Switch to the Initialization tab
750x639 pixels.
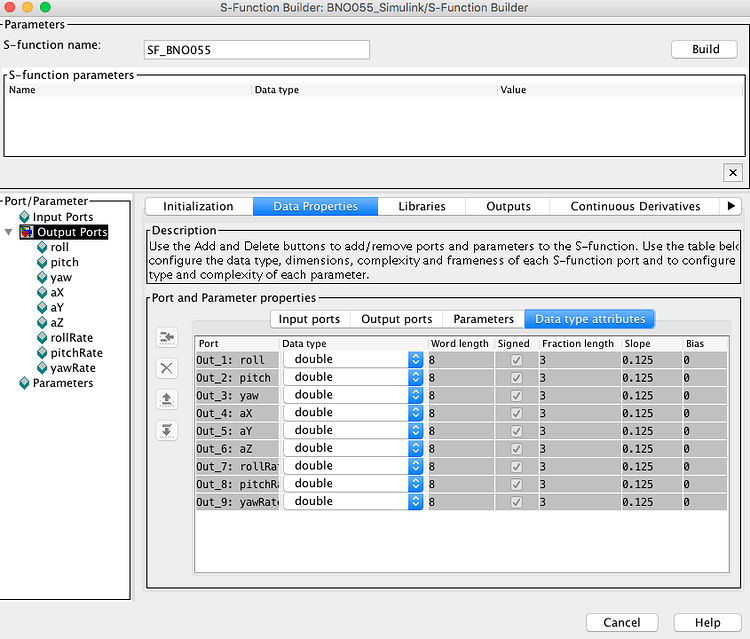(x=199, y=206)
